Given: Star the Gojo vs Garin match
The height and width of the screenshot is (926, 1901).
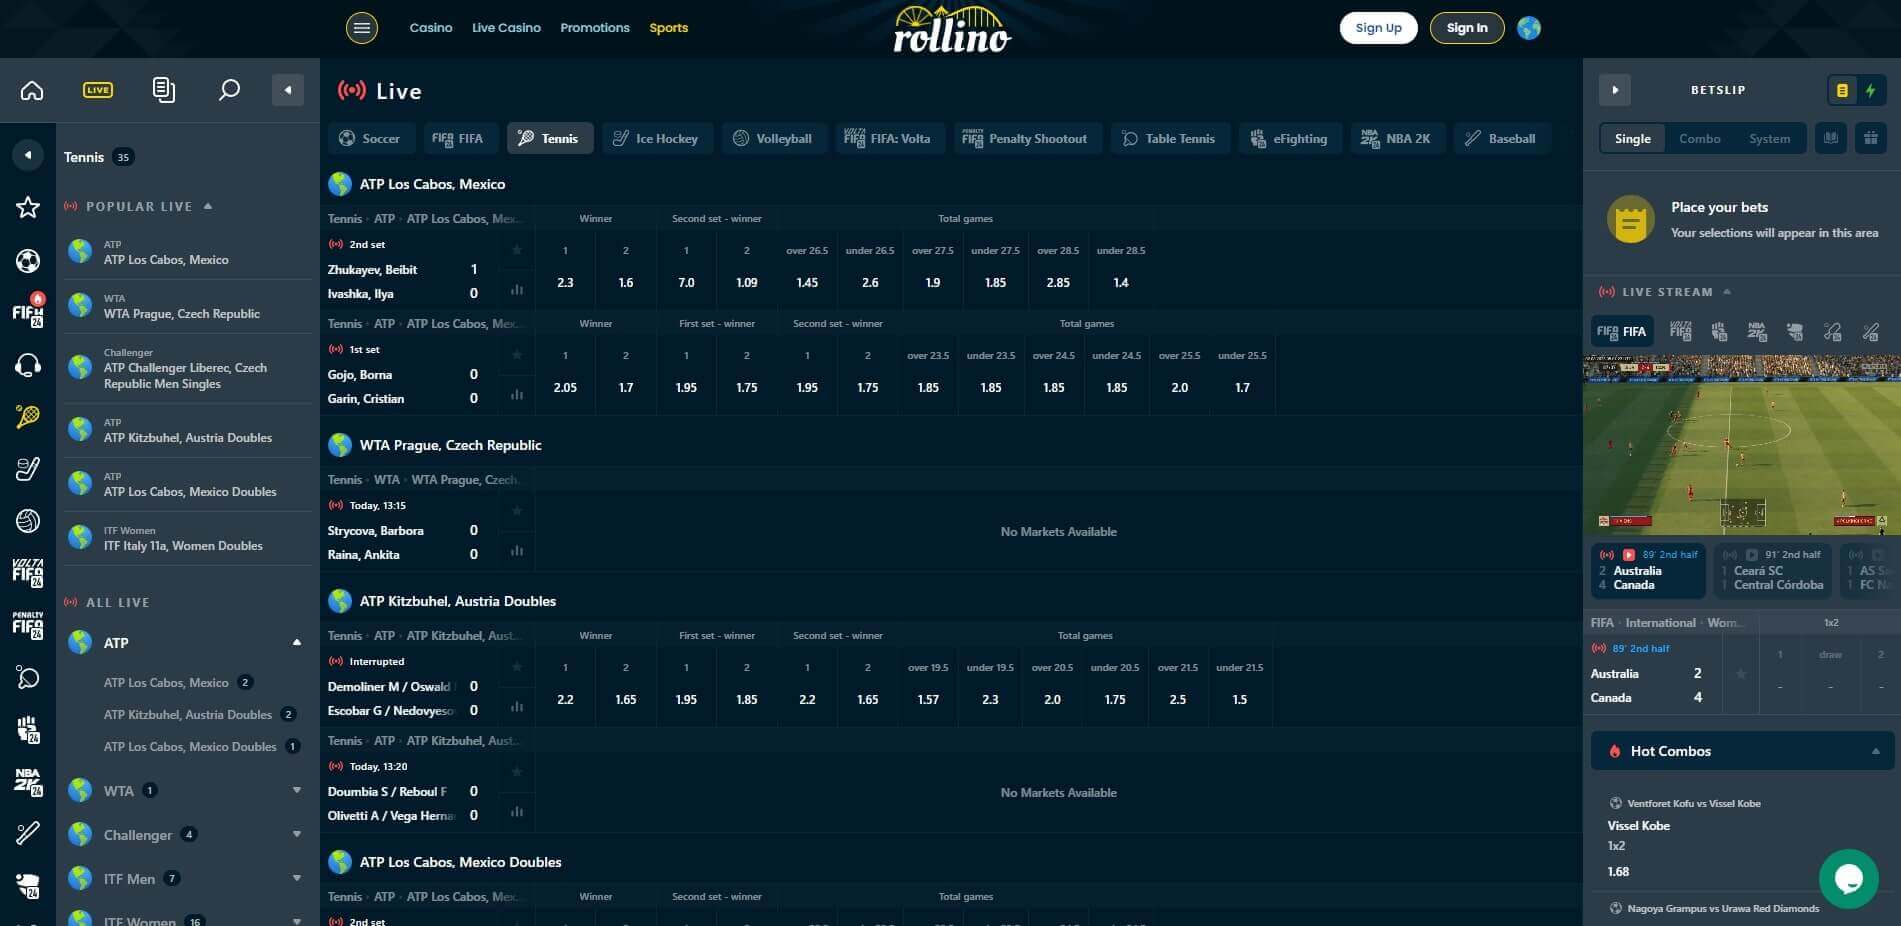Looking at the screenshot, I should [x=517, y=354].
